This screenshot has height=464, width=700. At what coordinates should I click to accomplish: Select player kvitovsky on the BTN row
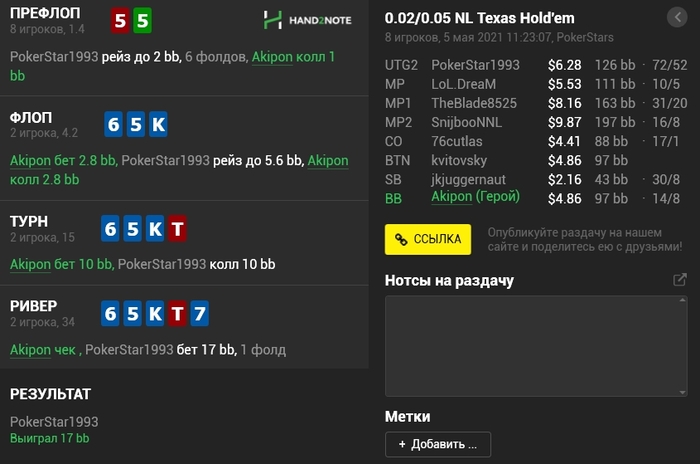click(x=460, y=160)
